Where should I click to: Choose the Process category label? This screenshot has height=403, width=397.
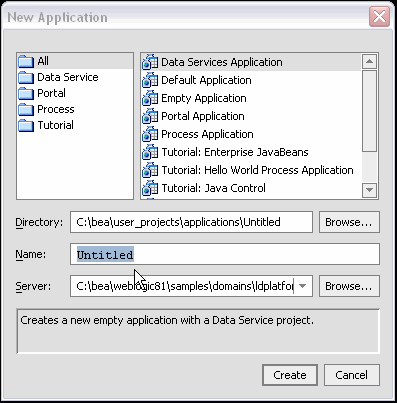click(56, 109)
